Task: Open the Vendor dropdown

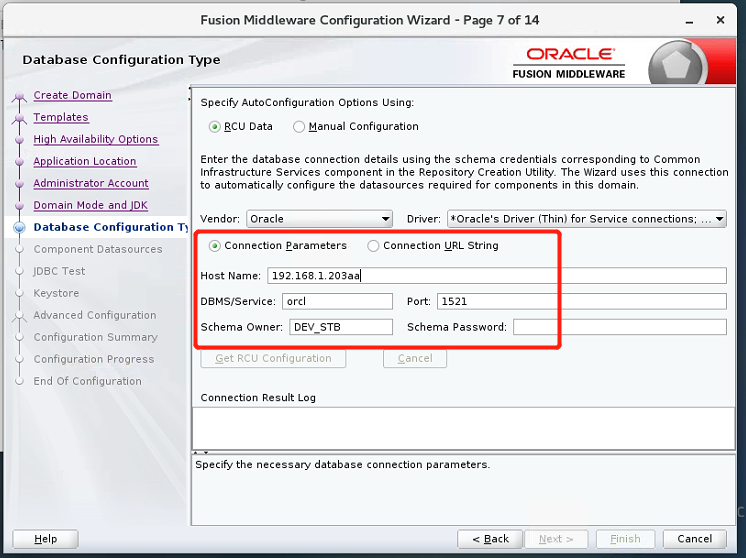Action: (x=319, y=219)
